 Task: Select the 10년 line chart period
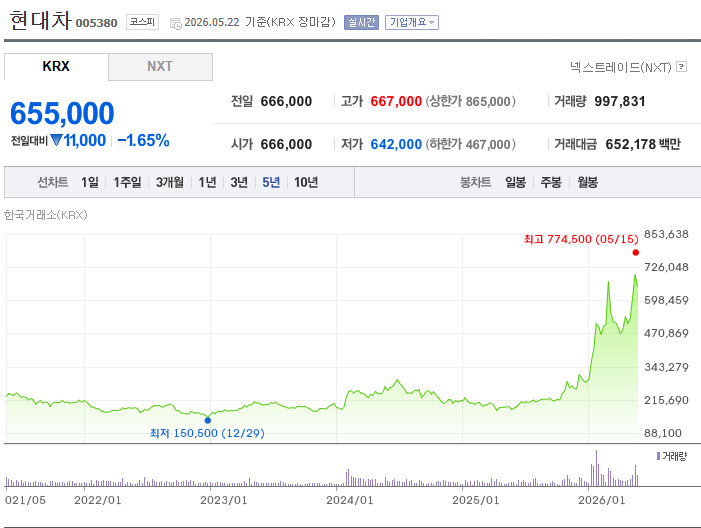pyautogui.click(x=306, y=182)
